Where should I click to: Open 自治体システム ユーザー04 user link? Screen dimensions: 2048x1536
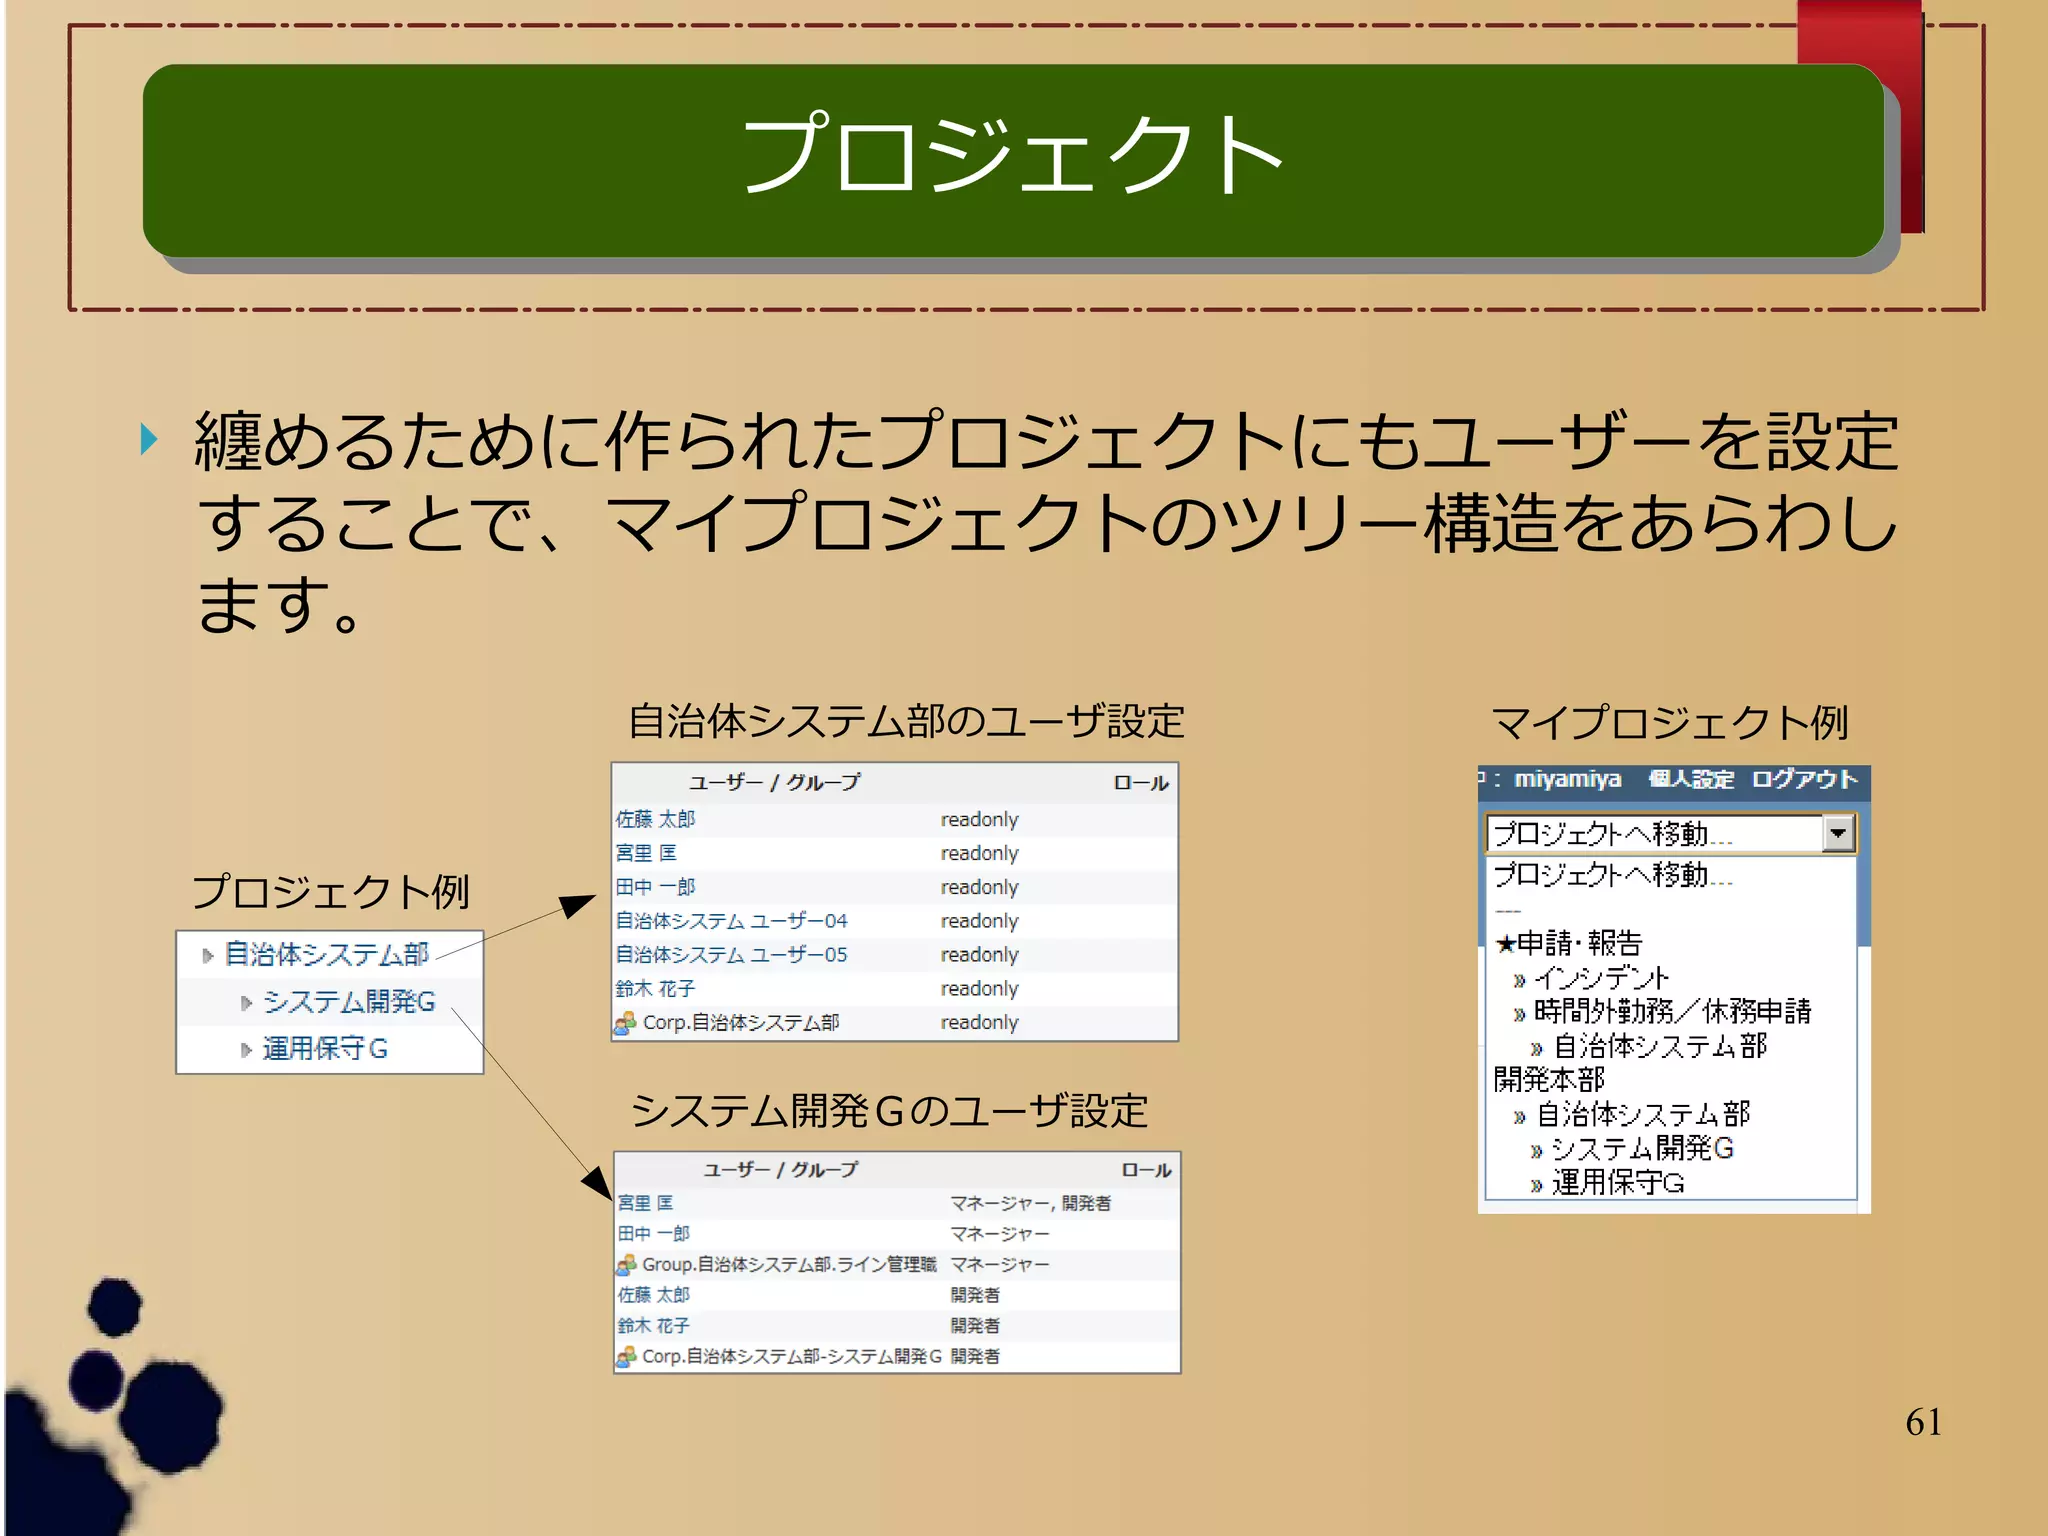pos(731,921)
